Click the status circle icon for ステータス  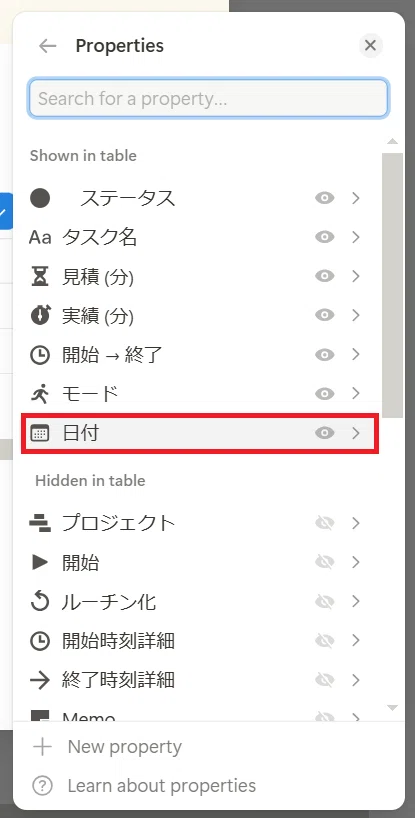[x=40, y=198]
